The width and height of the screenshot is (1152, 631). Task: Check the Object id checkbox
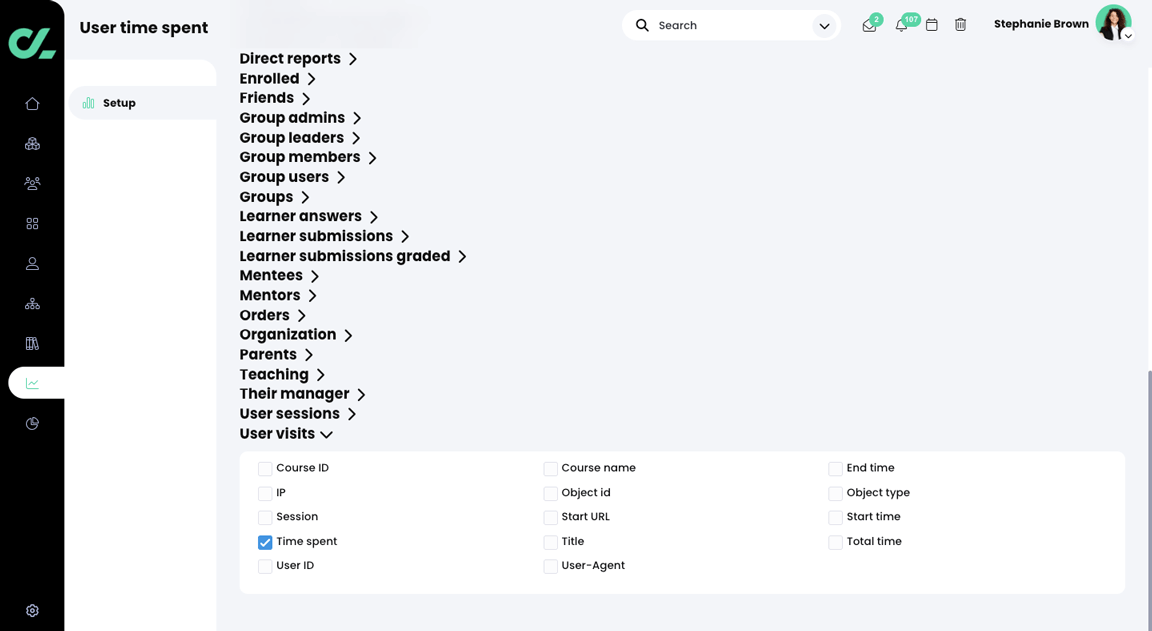click(x=550, y=493)
